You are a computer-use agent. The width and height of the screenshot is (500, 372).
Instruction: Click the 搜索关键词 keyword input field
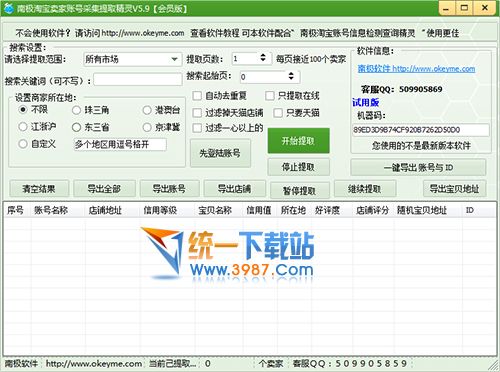[138, 80]
